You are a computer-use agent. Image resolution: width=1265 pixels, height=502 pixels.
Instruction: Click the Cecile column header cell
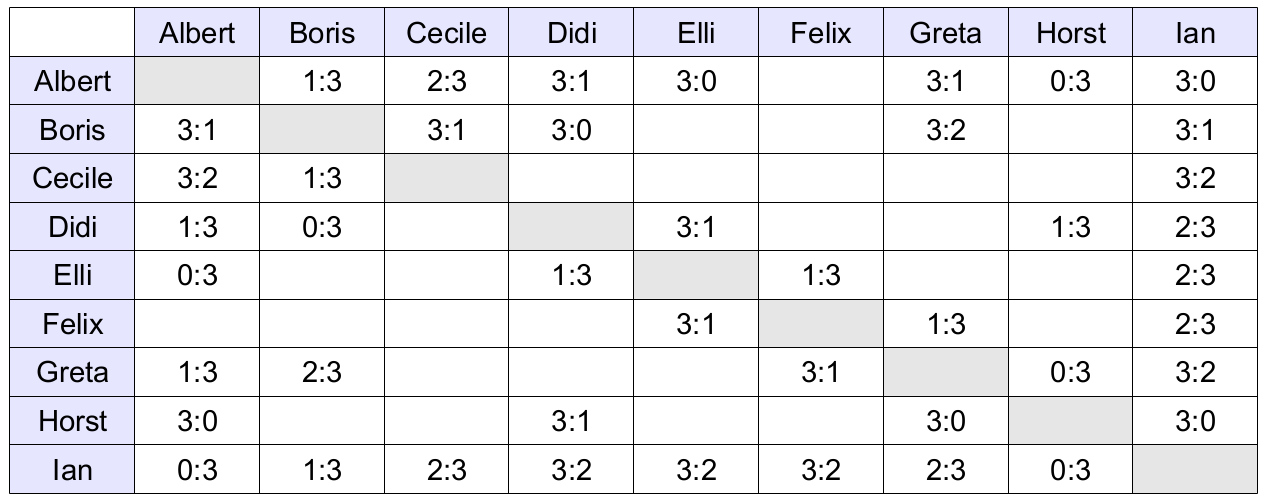(447, 33)
